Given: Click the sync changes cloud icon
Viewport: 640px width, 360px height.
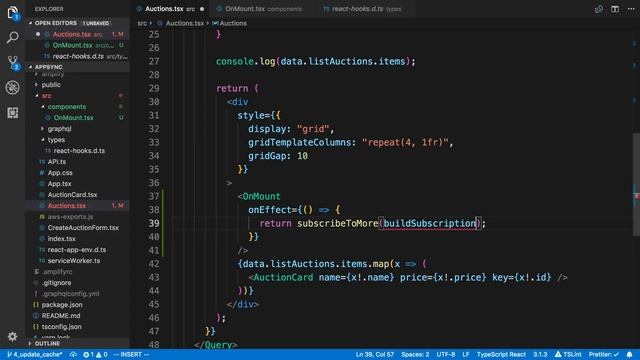Looking at the screenshot, I should [x=73, y=354].
